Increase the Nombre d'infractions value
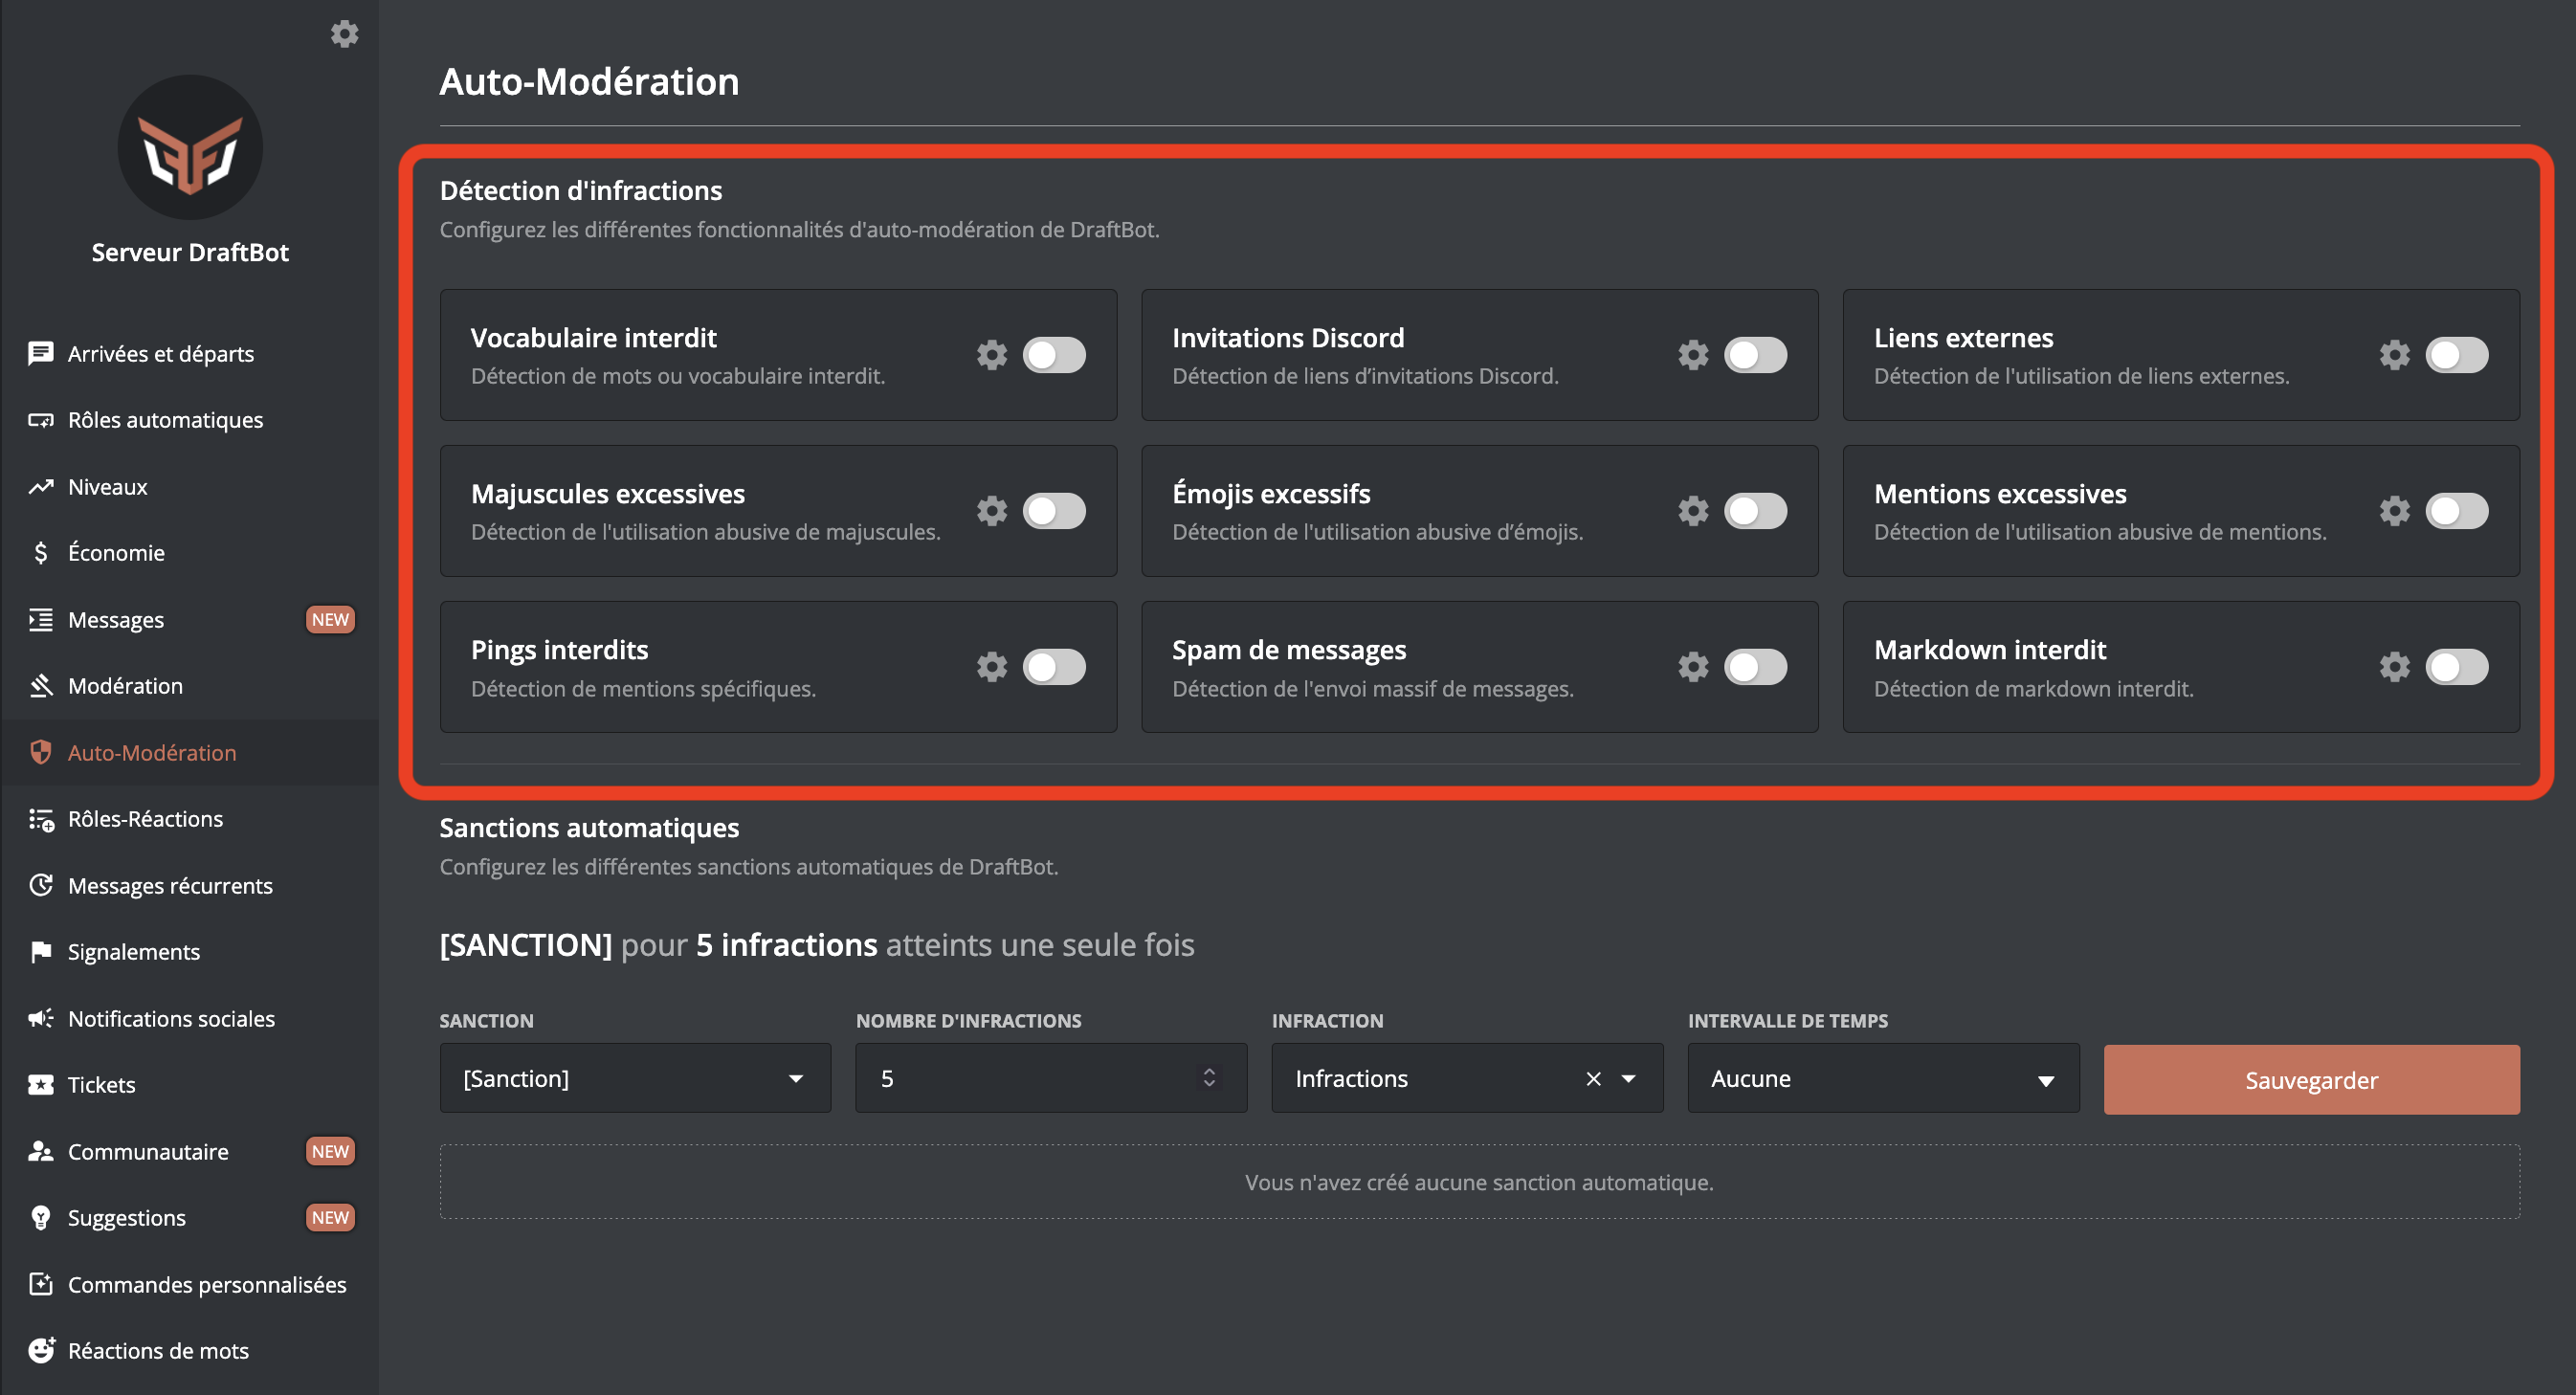 pos(1209,1071)
